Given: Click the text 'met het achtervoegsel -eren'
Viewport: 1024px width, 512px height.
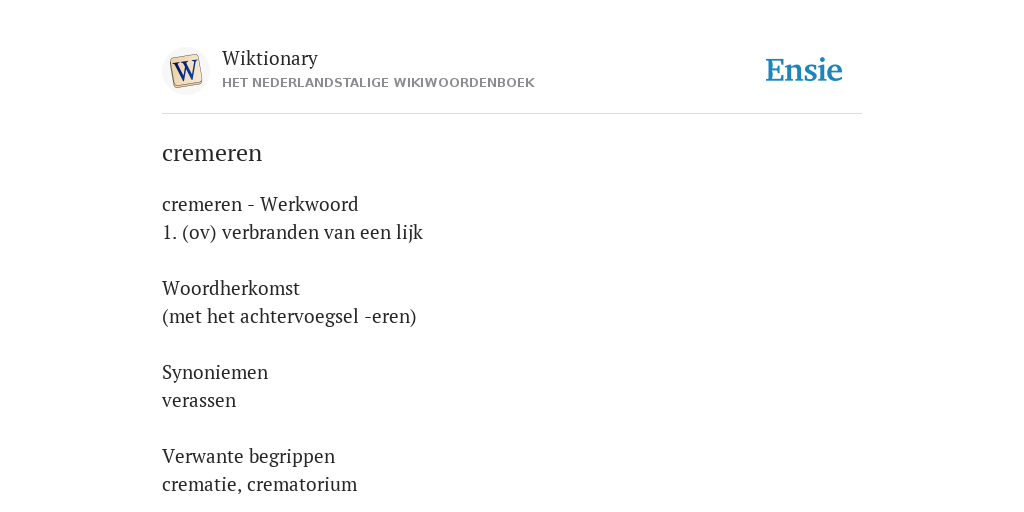Looking at the screenshot, I should coord(289,317).
